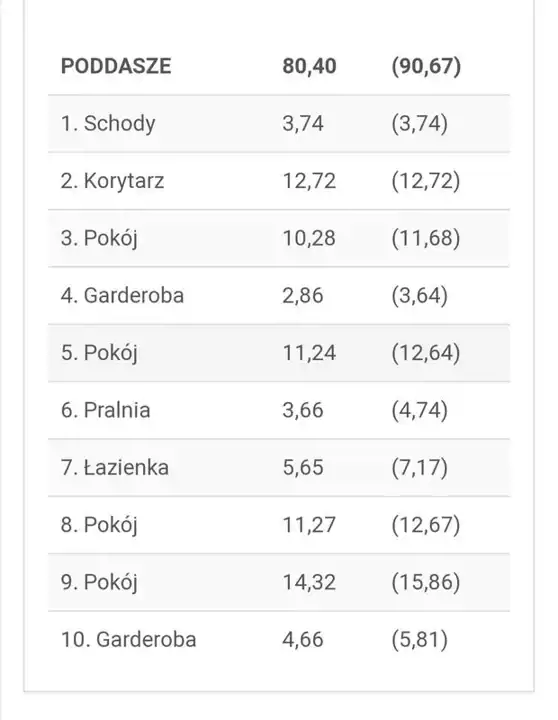Select the 5. Pokój row label
Viewport: 558px width, 720px height.
point(99,353)
